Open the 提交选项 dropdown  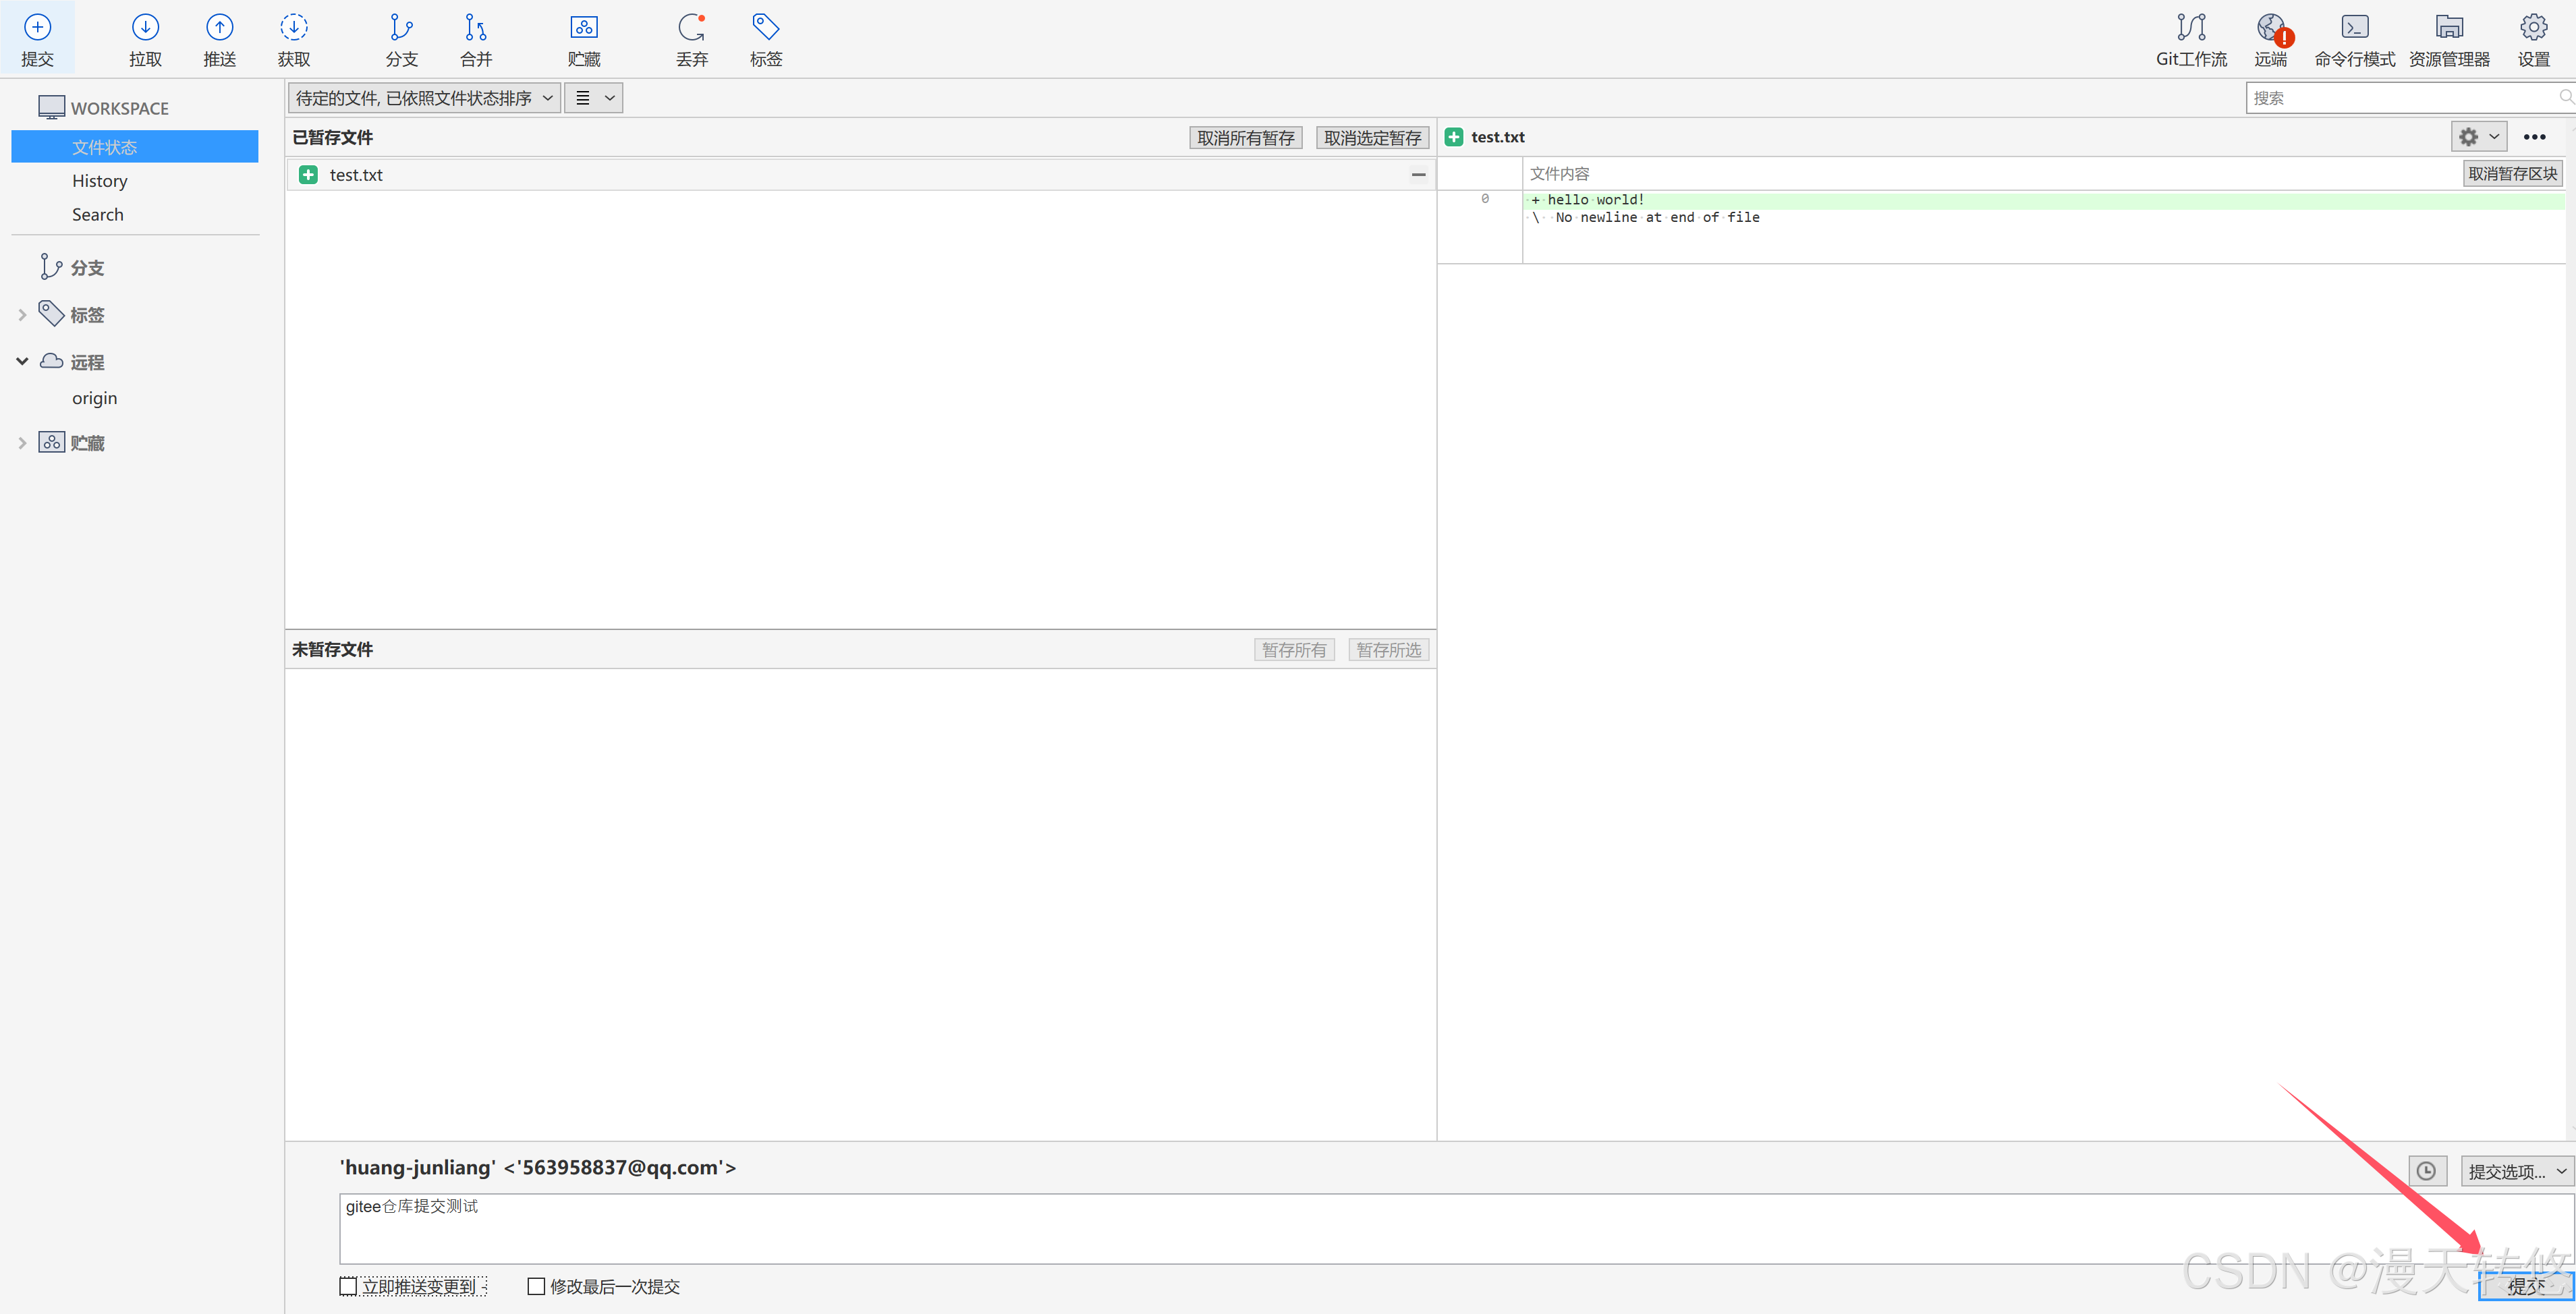2517,1170
